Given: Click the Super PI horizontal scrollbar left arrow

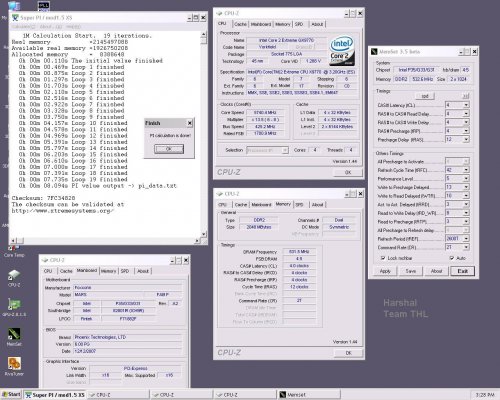Looking at the screenshot, I should click(x=14, y=240).
